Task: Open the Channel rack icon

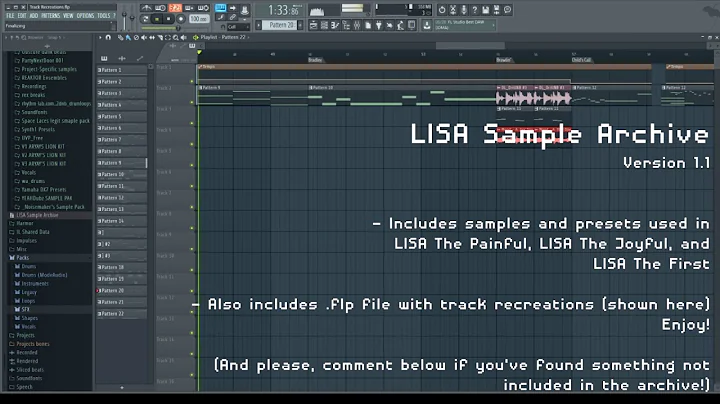Action: 324,25
